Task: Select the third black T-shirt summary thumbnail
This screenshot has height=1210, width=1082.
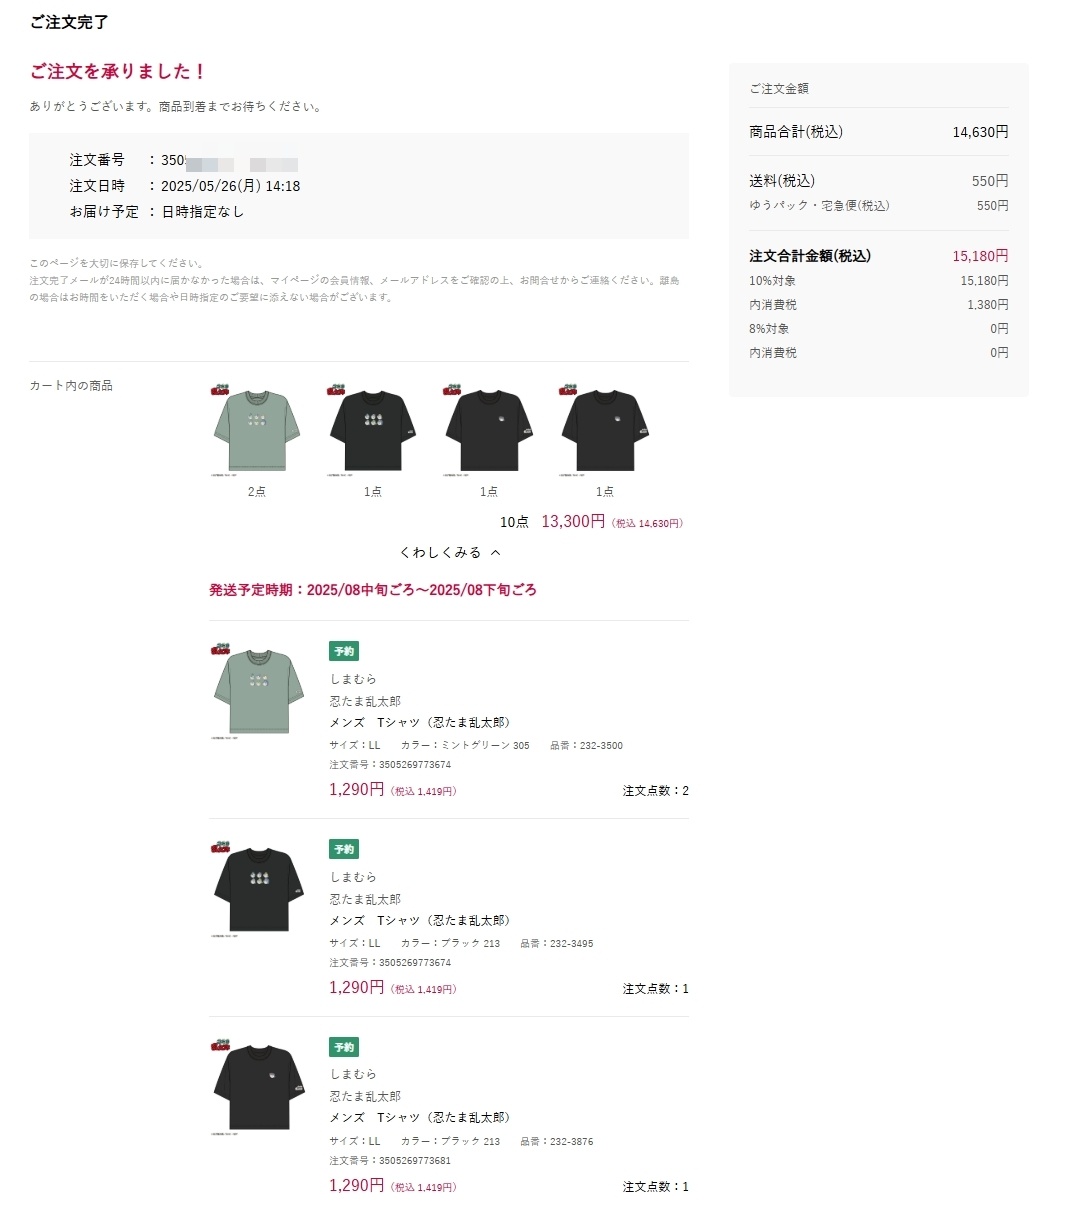Action: [488, 430]
